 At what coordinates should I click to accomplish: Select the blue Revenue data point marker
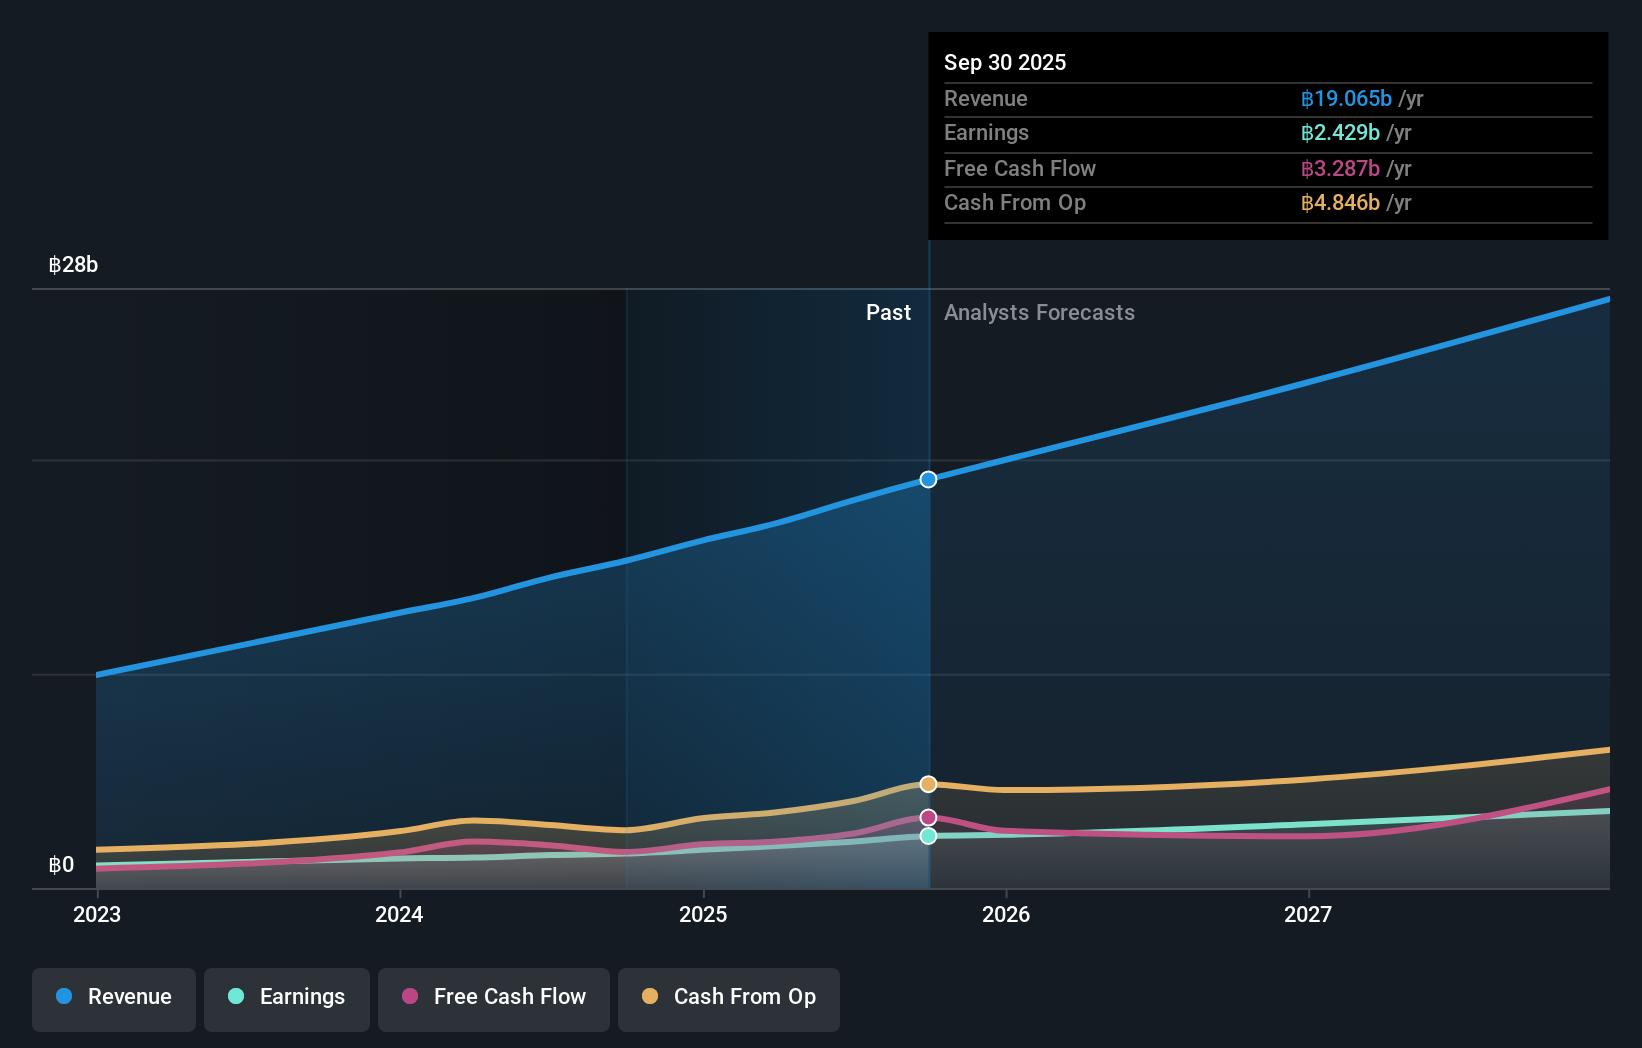pos(928,479)
